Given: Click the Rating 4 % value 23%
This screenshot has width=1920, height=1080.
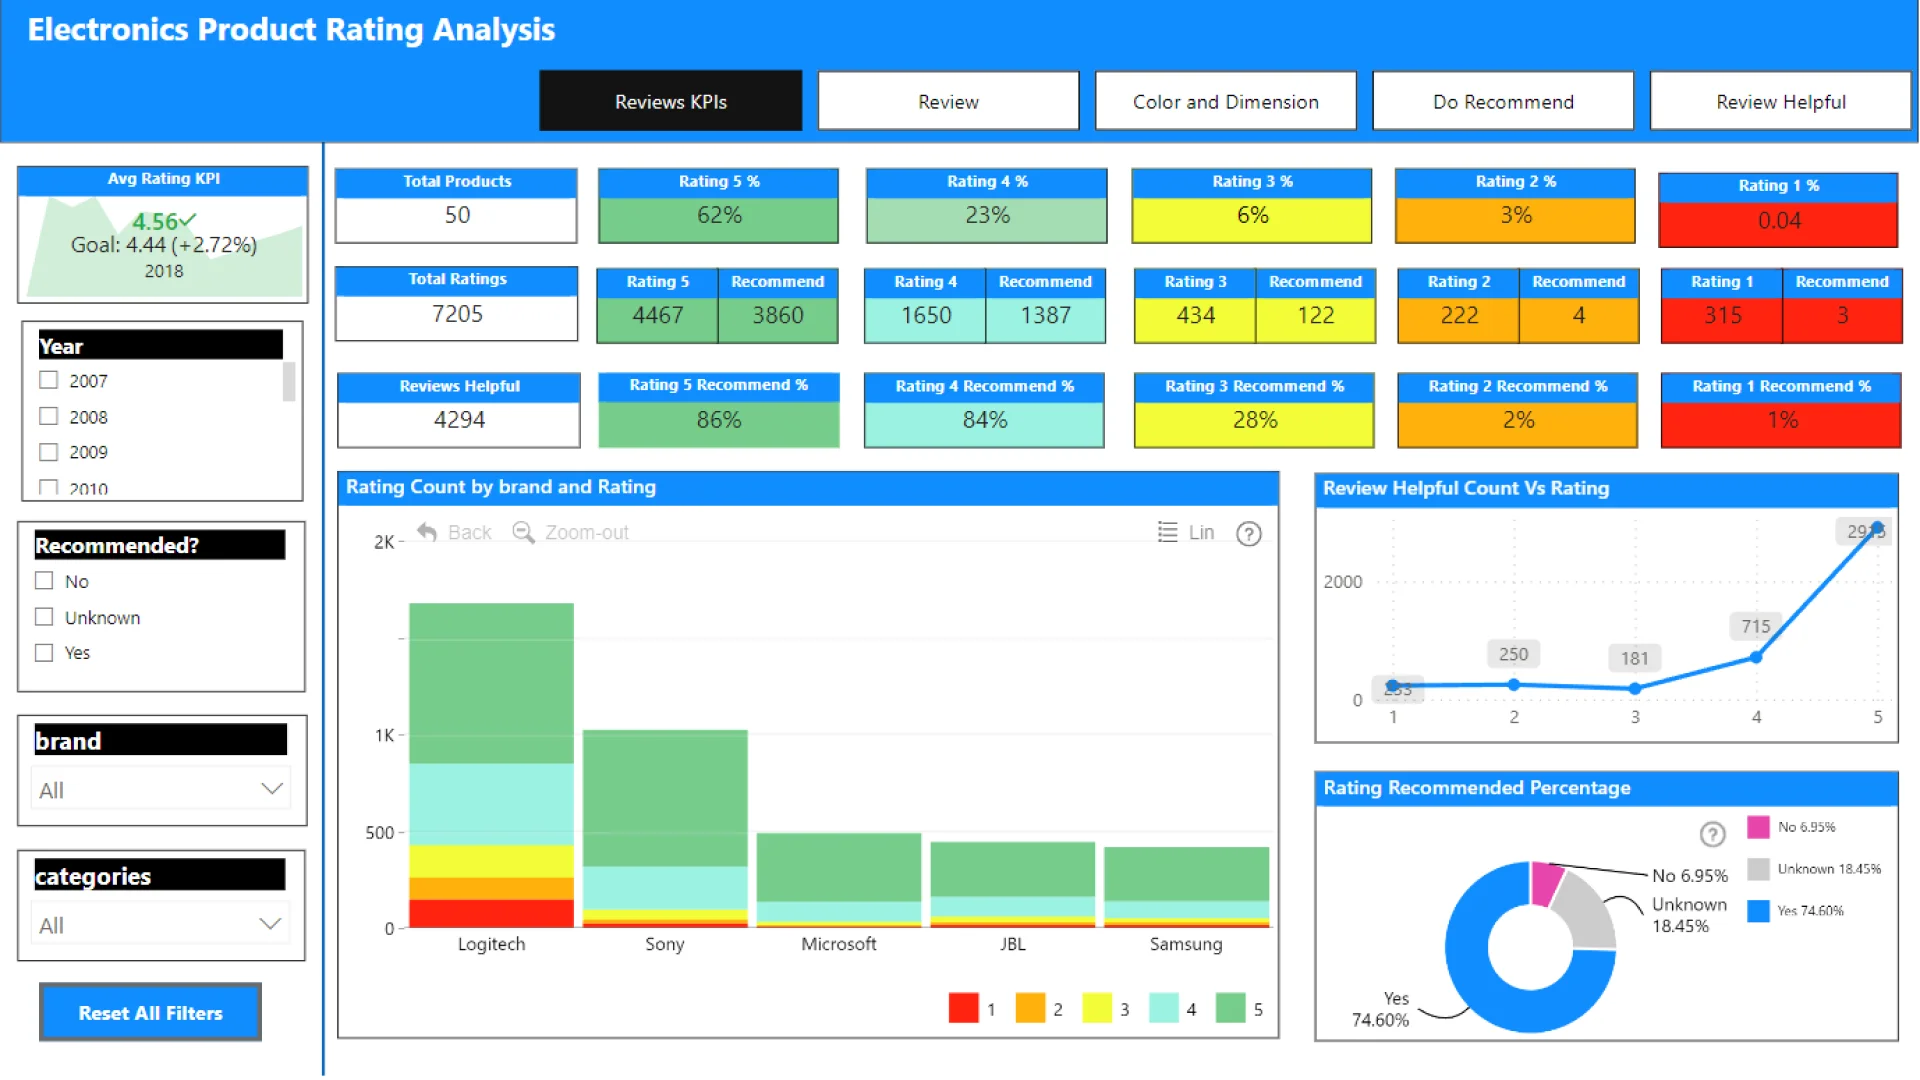Looking at the screenshot, I should 987,215.
